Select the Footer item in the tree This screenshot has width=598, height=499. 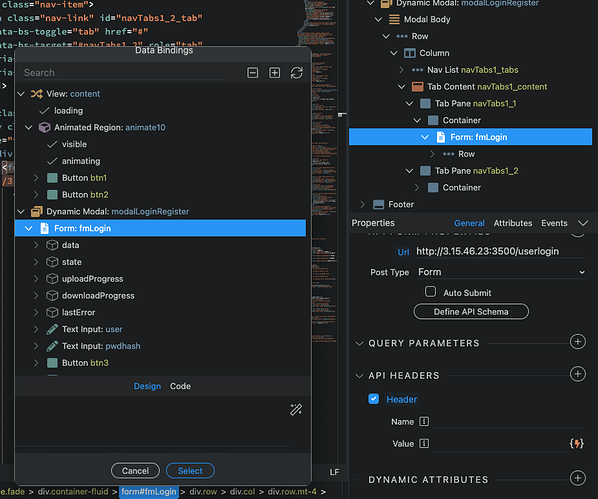tap(400, 204)
